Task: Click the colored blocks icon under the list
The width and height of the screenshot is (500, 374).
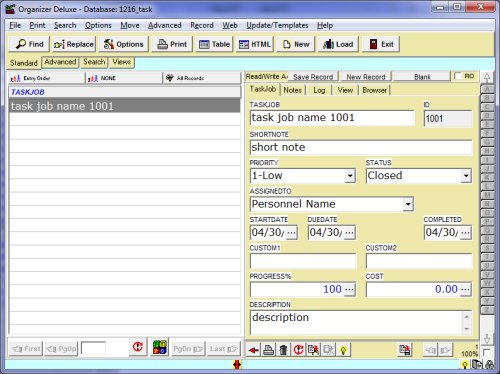Action: [x=159, y=347]
